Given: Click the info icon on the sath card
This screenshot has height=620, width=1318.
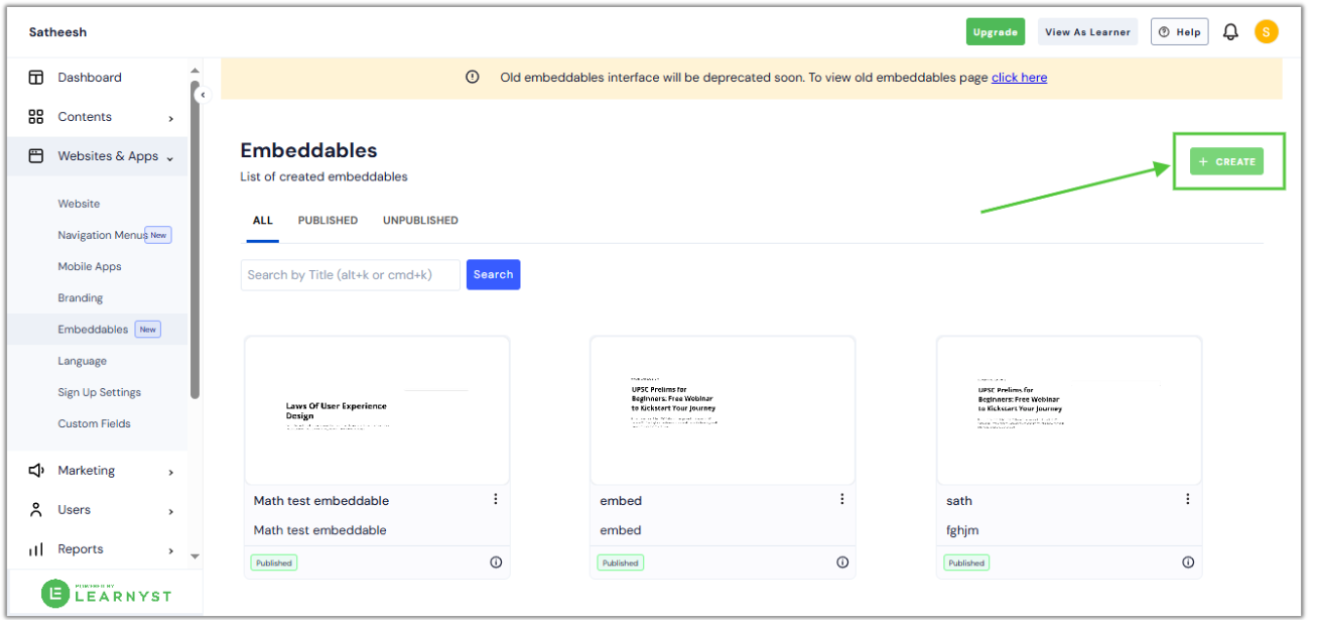Looking at the screenshot, I should click(x=1187, y=562).
